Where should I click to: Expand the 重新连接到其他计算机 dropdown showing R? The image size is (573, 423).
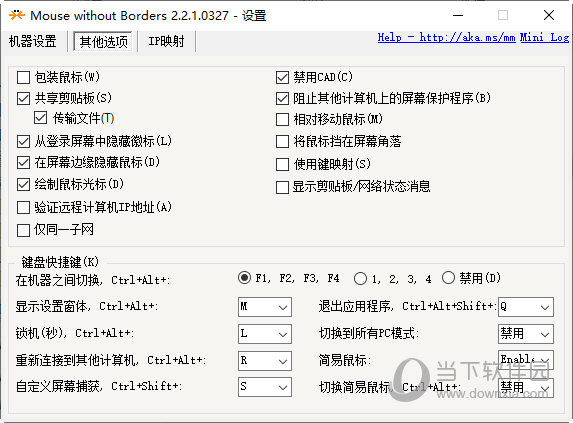click(x=265, y=361)
